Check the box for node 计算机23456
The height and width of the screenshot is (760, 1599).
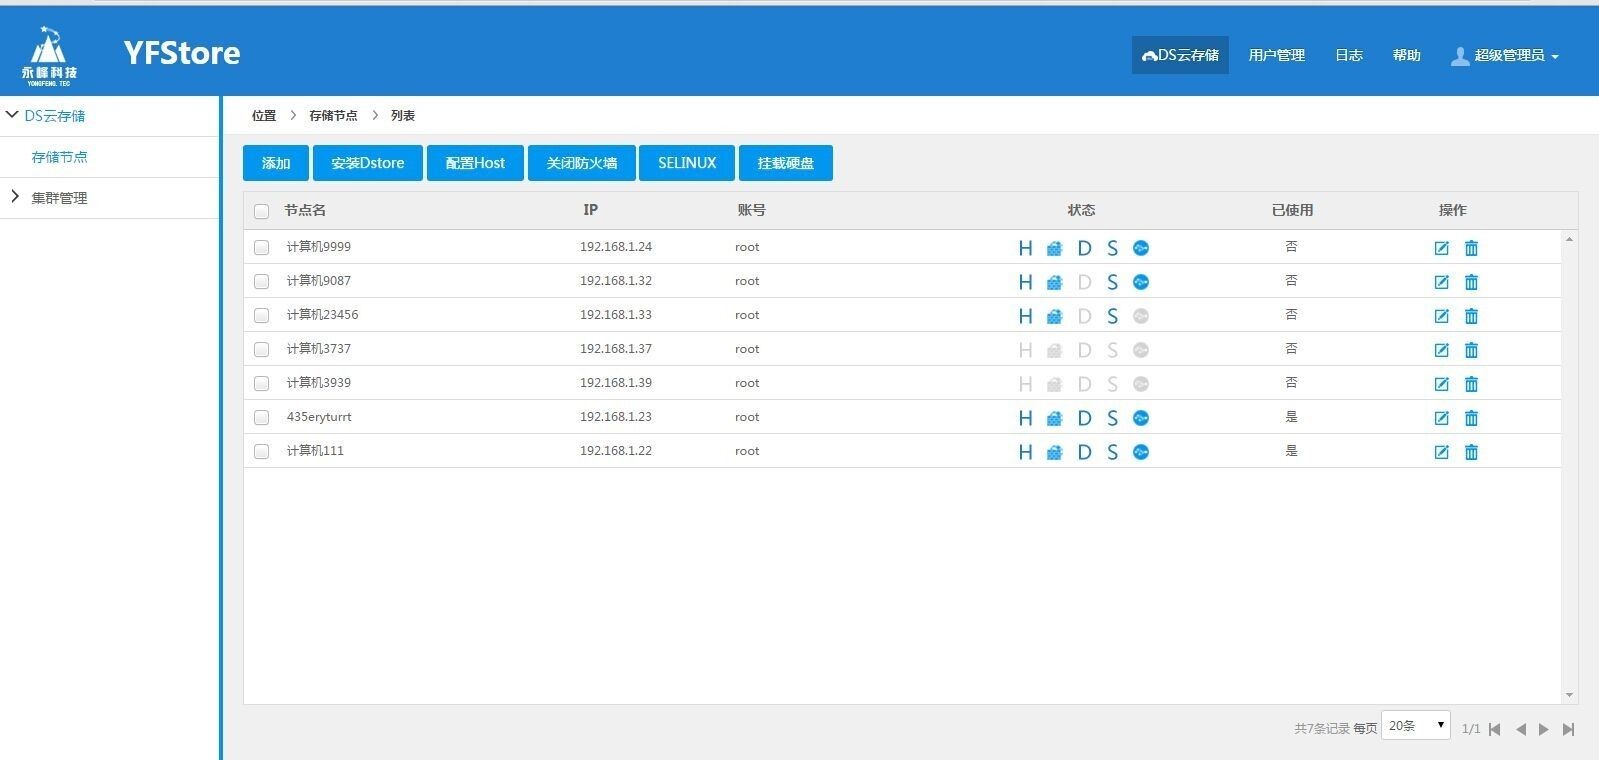click(x=261, y=315)
